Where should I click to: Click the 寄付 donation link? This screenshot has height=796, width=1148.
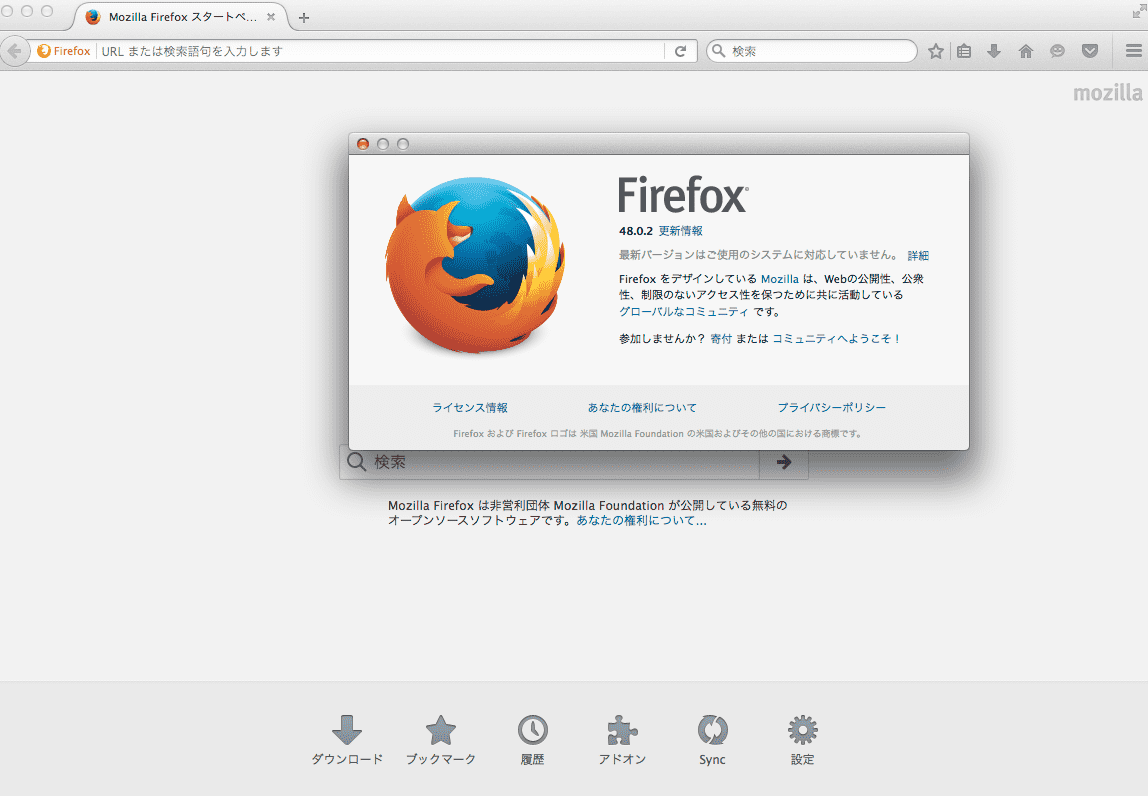[x=721, y=338]
